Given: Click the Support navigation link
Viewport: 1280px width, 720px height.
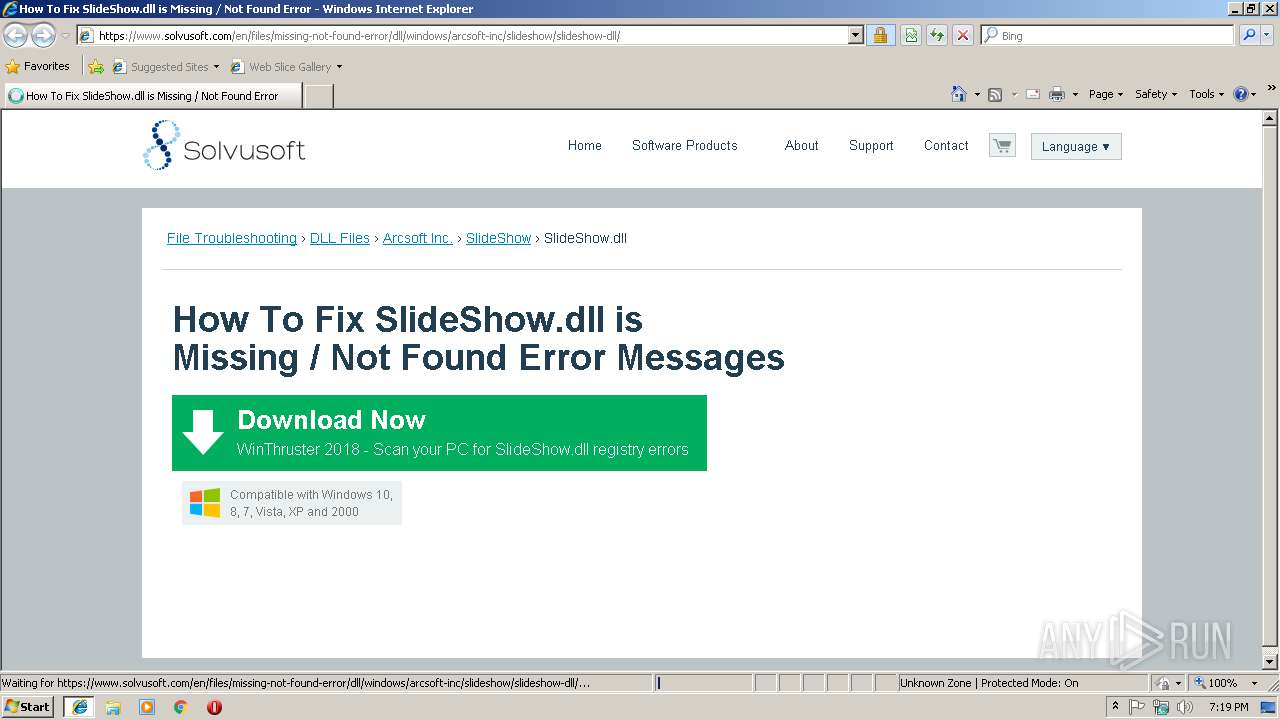Looking at the screenshot, I should (x=871, y=145).
